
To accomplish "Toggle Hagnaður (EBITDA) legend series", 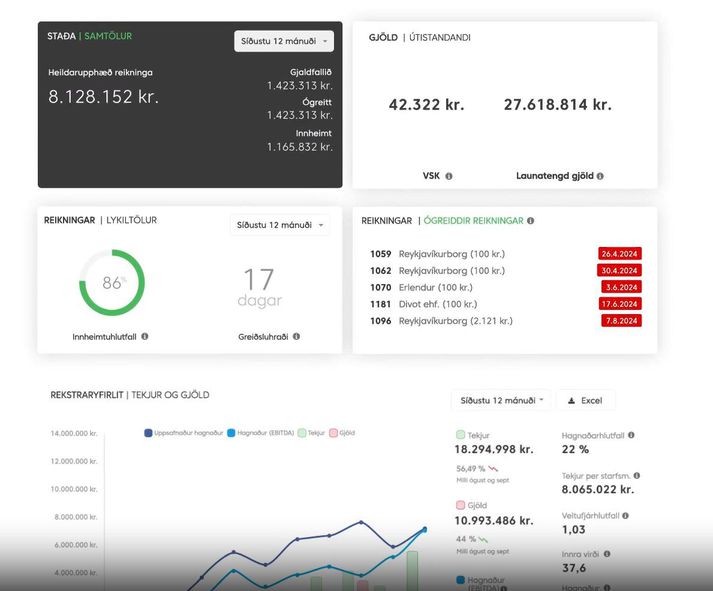I will [261, 433].
